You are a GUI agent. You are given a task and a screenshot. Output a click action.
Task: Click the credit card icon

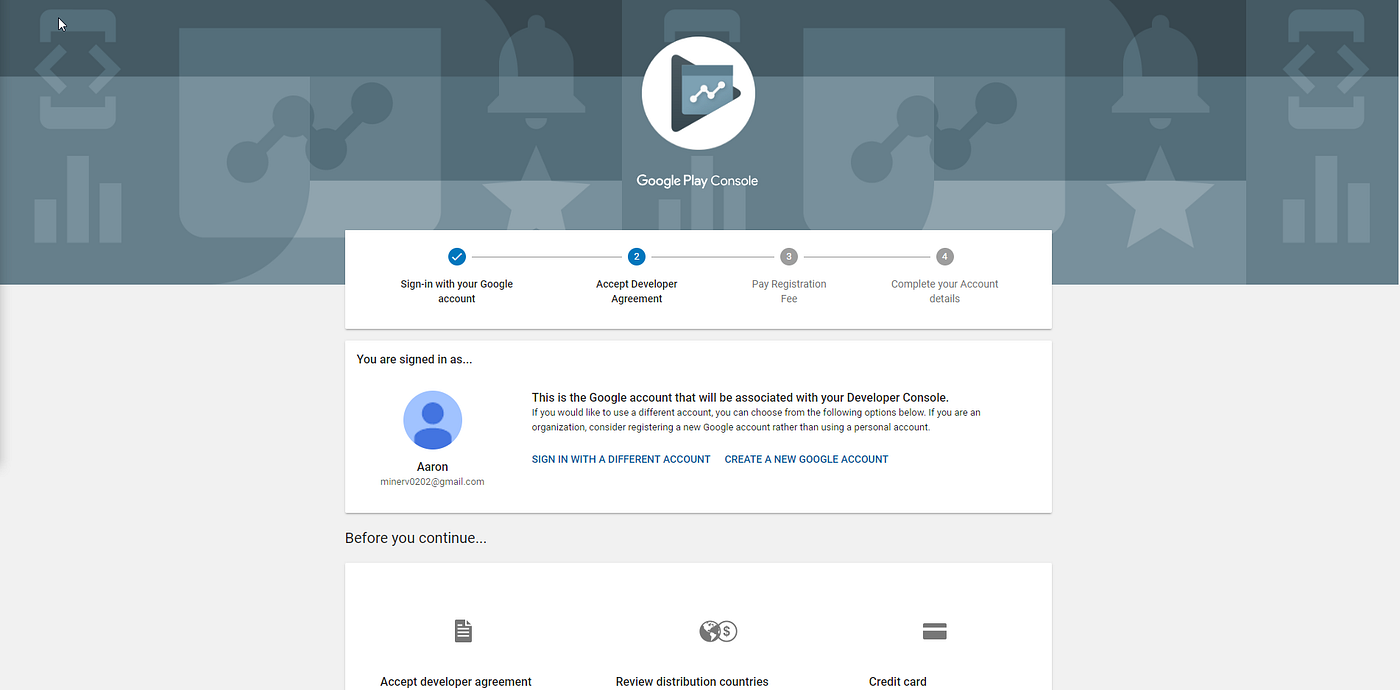(x=934, y=631)
